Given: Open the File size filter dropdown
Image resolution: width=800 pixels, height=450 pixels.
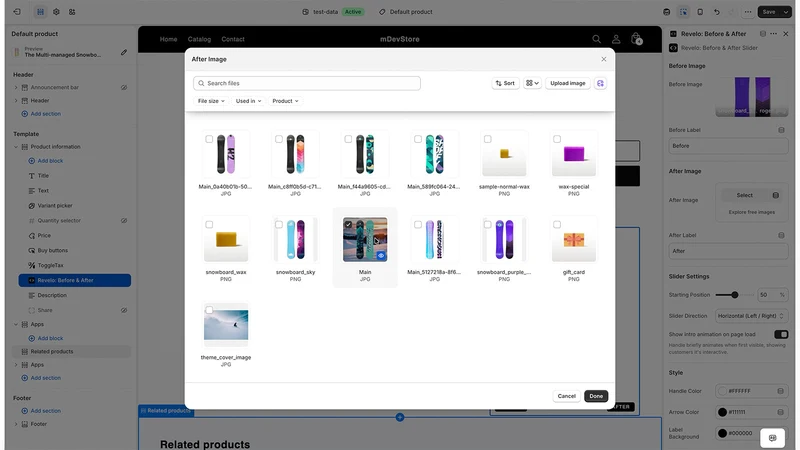Looking at the screenshot, I should [211, 101].
